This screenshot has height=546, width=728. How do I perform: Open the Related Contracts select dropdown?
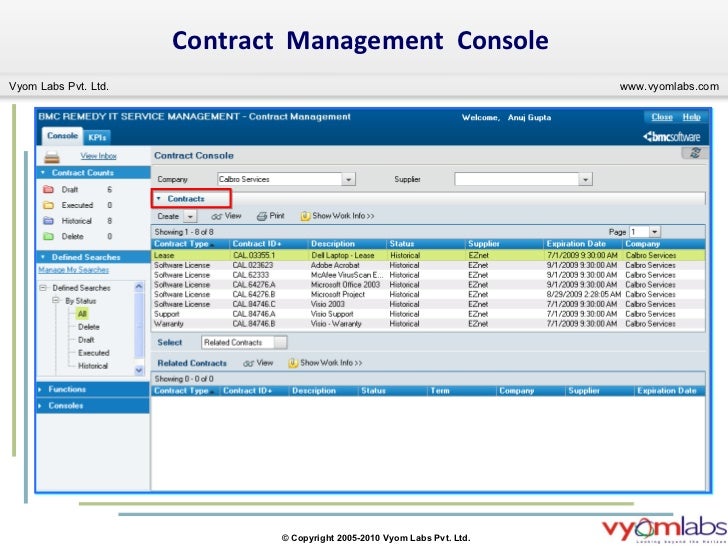point(280,343)
